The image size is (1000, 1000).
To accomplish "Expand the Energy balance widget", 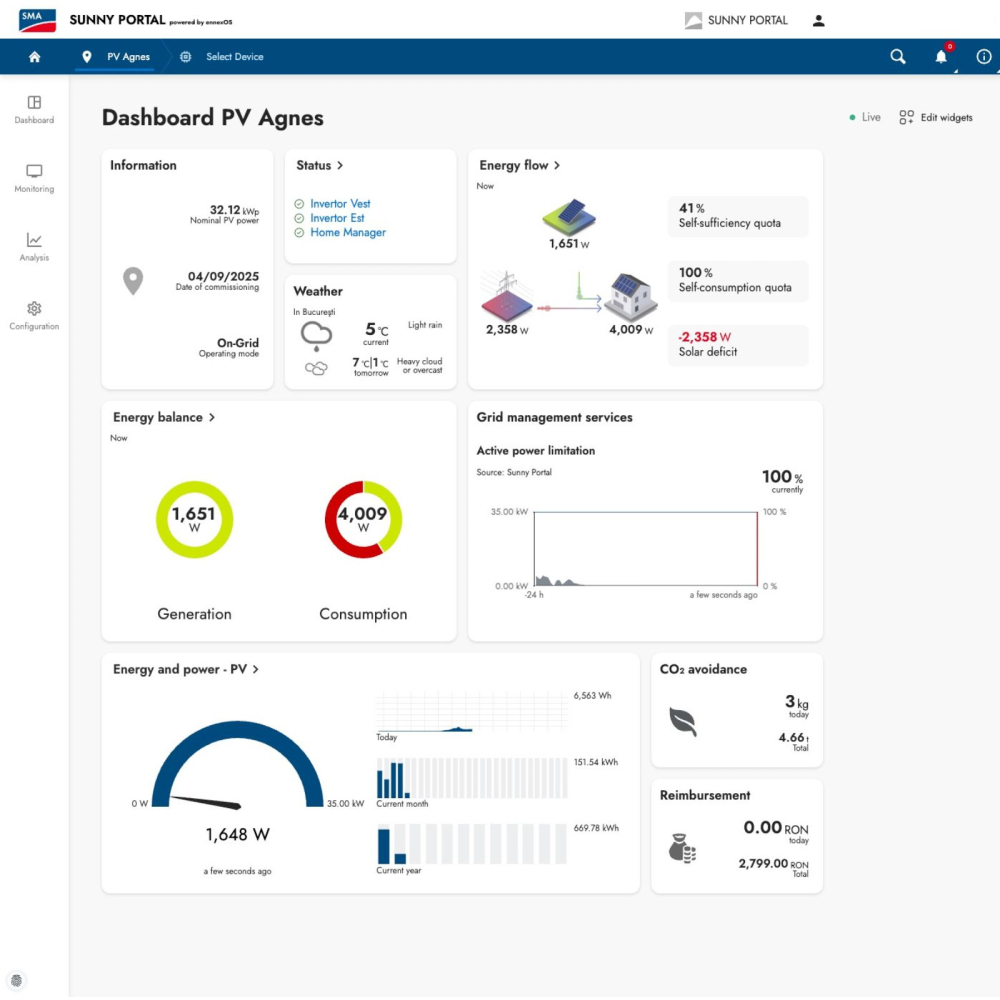I will click(x=212, y=417).
